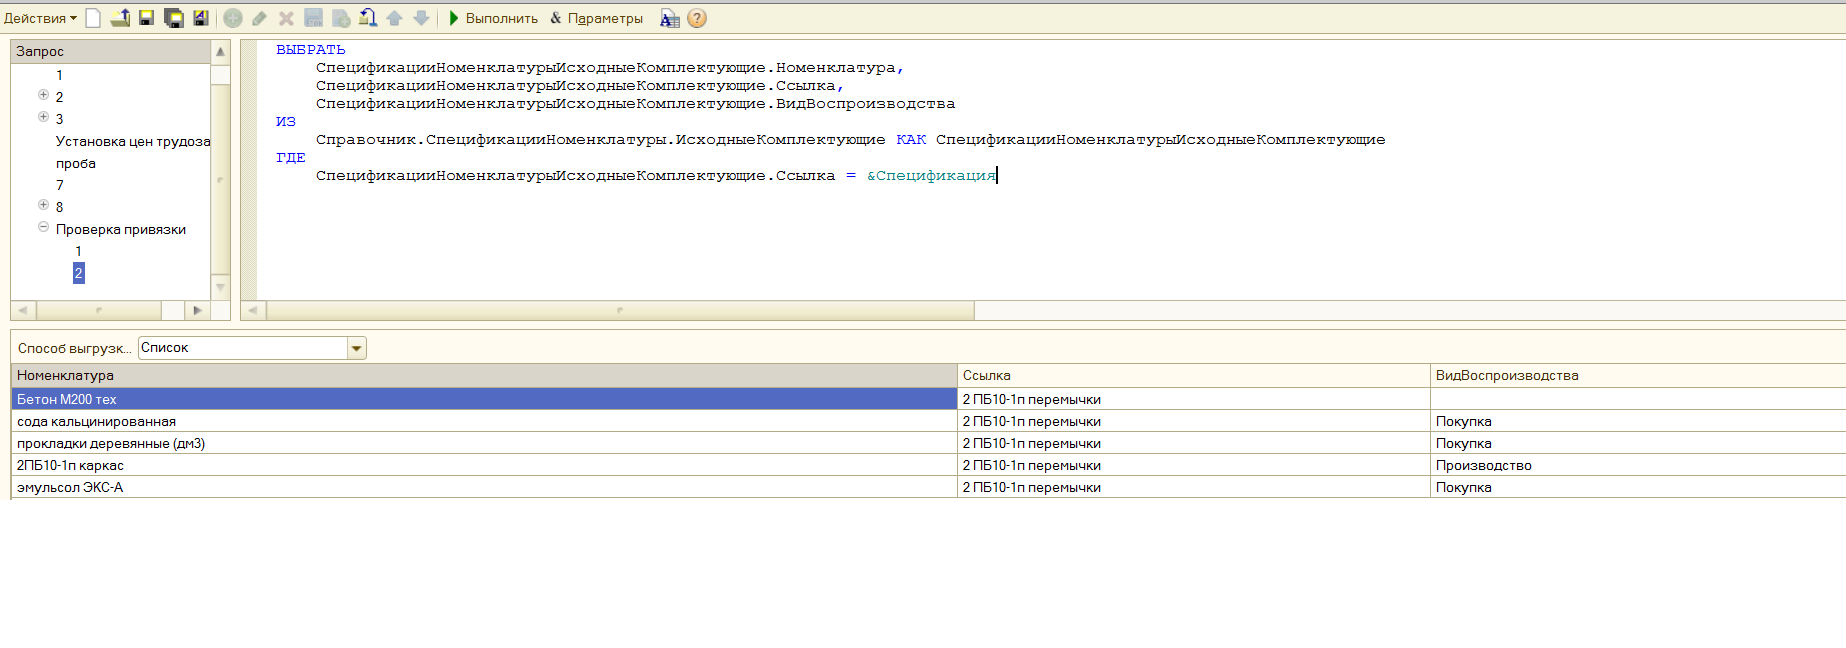Viewport: 1846px width, 648px height.
Task: Move the query up
Action: 394,18
